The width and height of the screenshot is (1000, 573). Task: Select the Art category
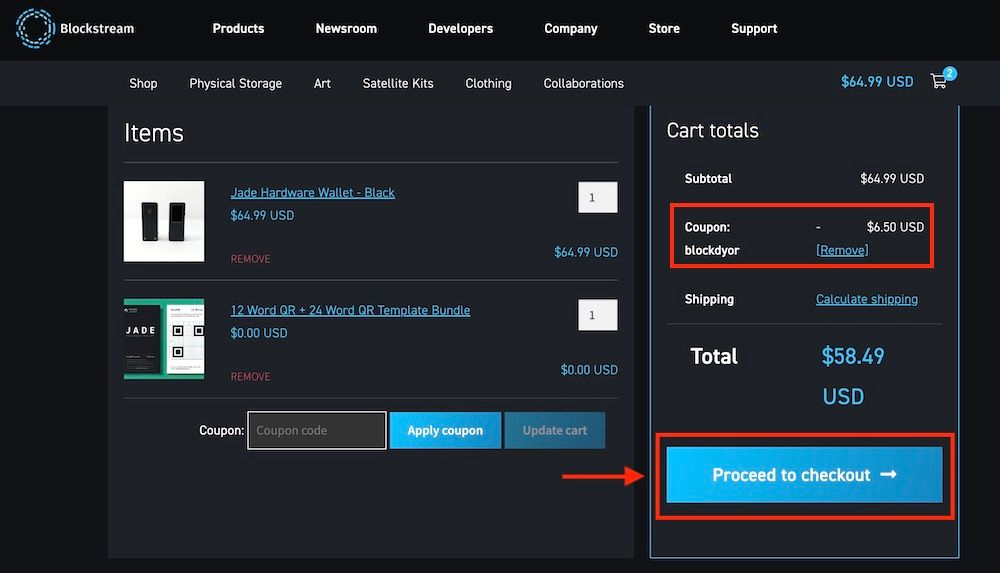pyautogui.click(x=322, y=84)
